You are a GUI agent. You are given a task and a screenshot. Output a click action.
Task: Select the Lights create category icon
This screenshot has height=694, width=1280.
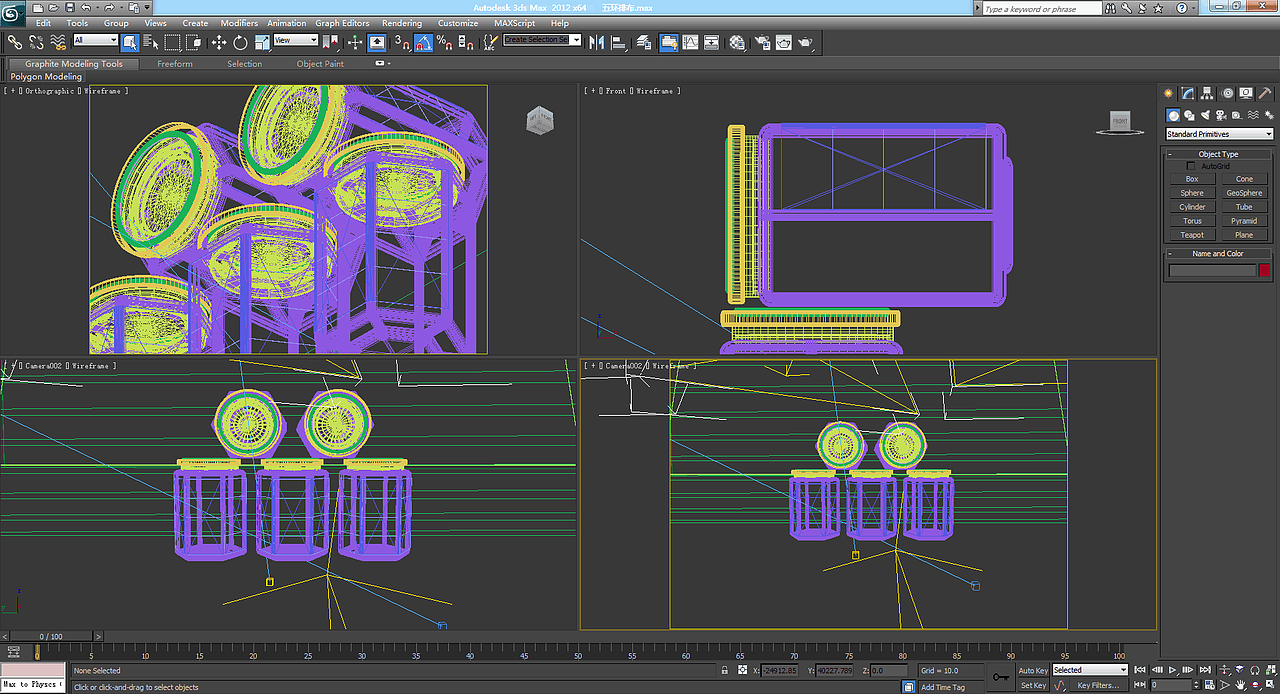[1205, 115]
